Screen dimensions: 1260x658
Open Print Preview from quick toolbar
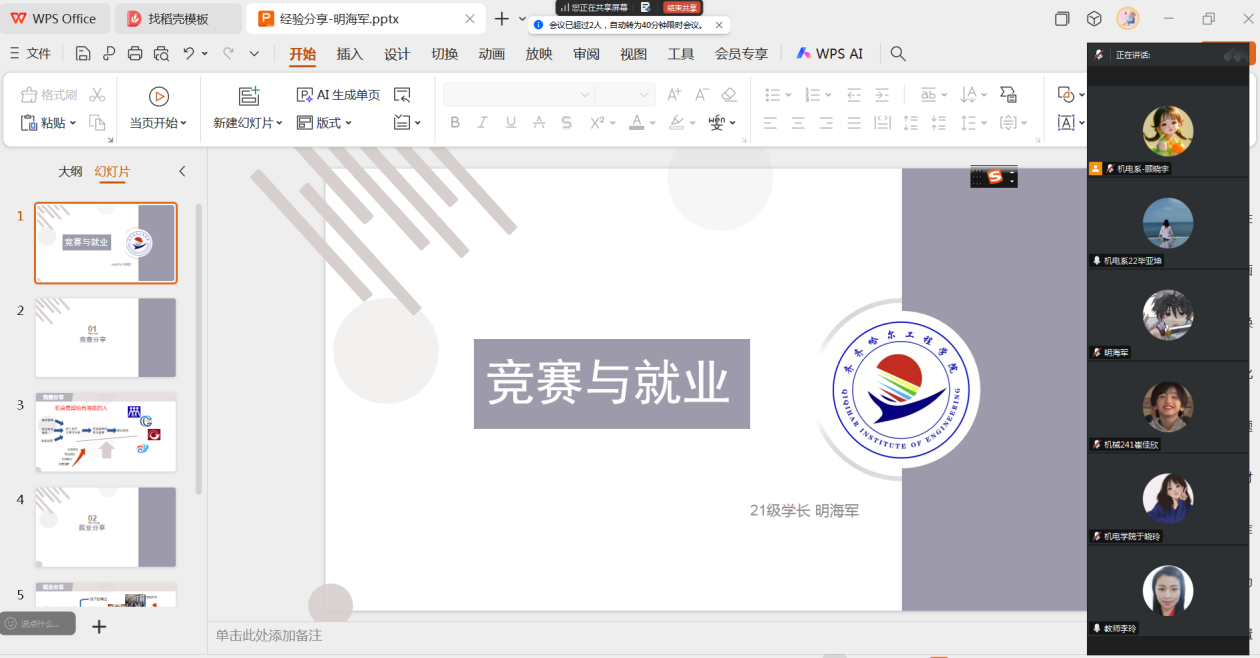(161, 54)
